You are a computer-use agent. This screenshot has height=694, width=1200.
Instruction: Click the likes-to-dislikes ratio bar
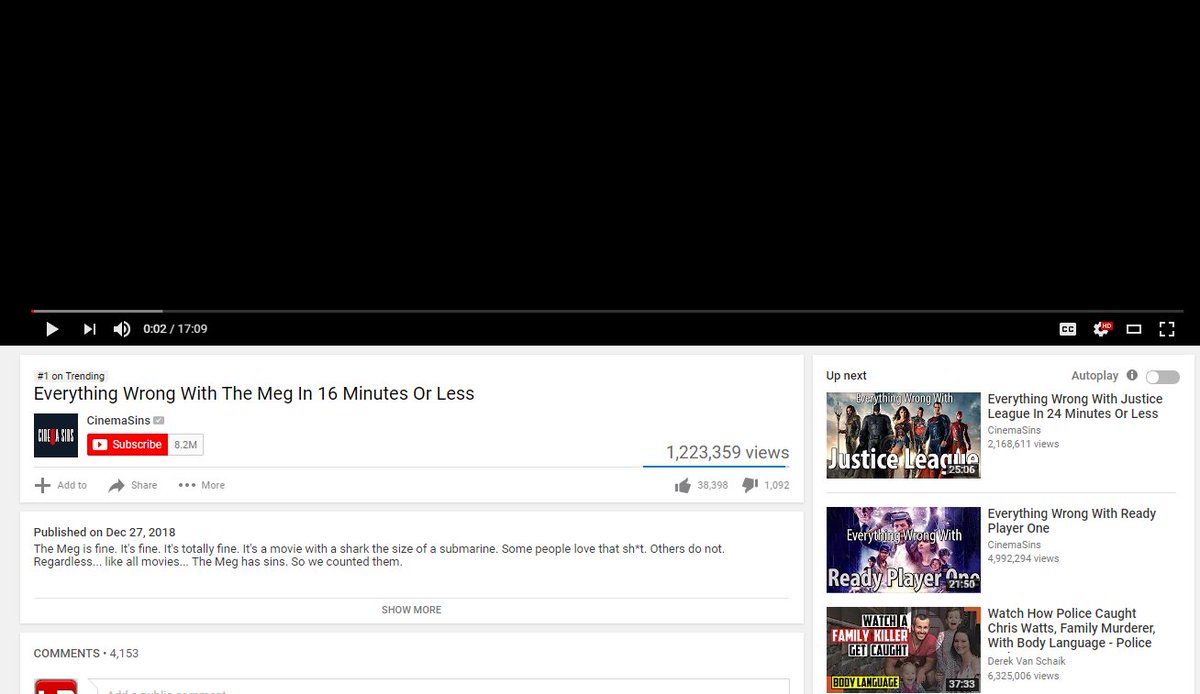(715, 466)
